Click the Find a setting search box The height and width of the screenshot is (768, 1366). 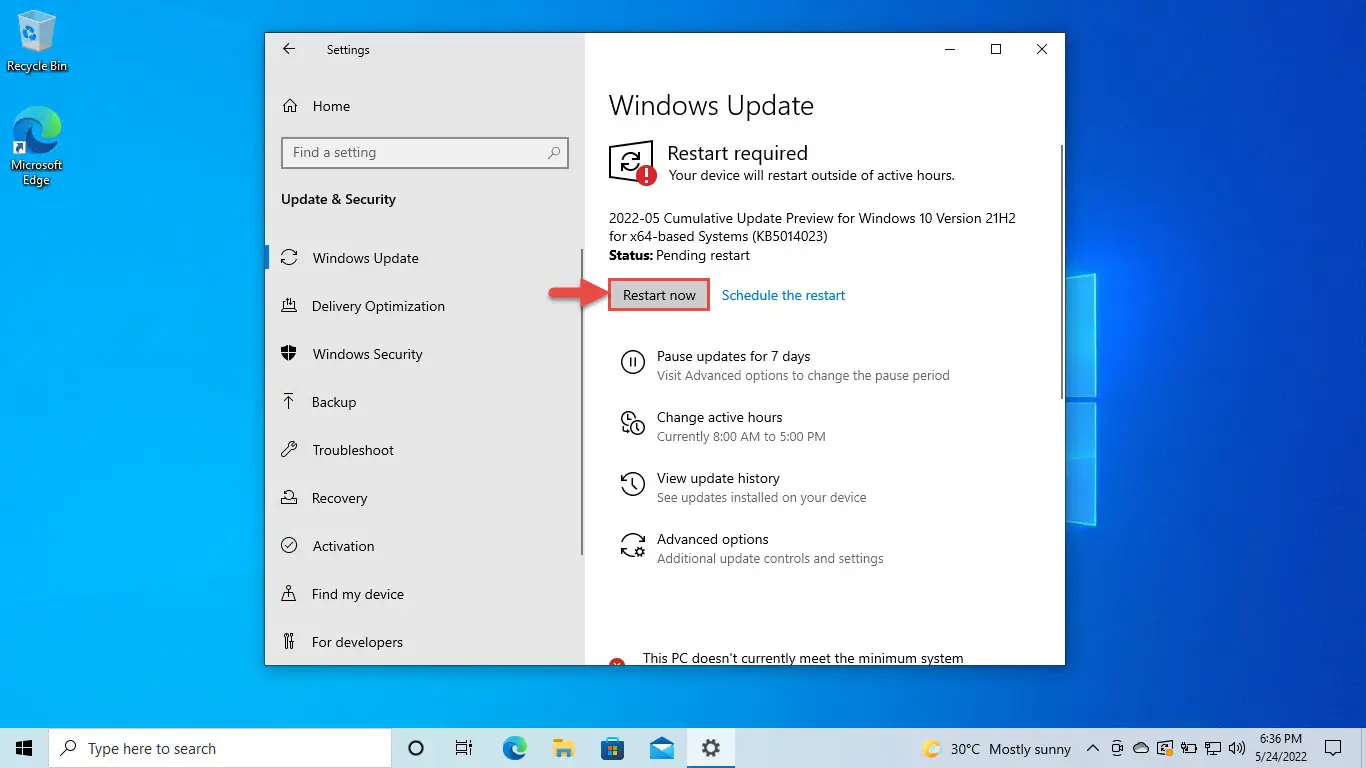coord(425,153)
